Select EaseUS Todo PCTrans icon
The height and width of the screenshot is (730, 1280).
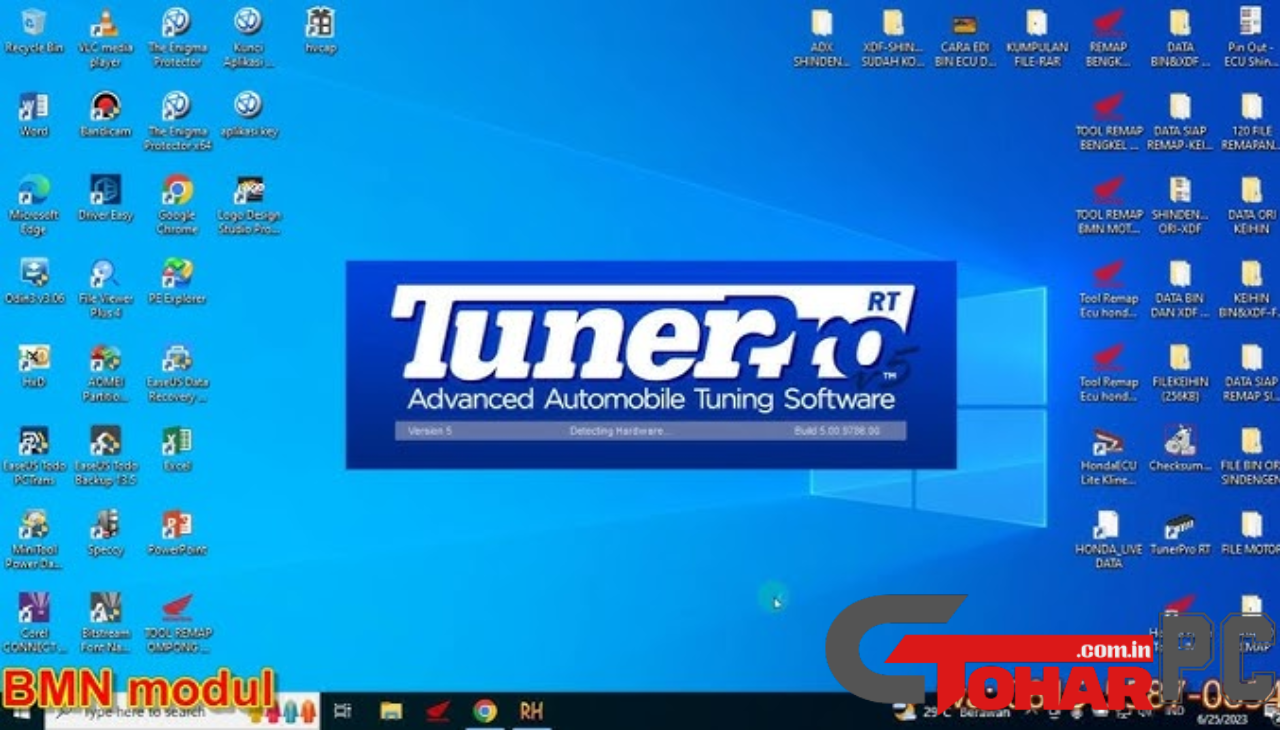point(33,456)
